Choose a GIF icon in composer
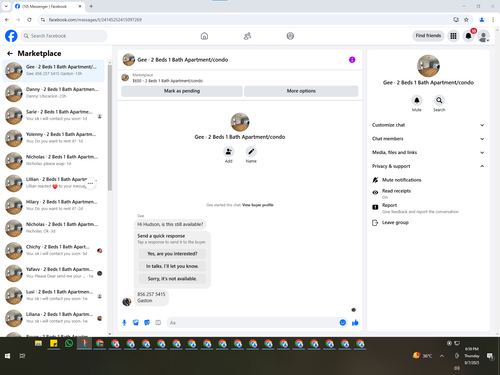500x375 pixels. click(x=158, y=322)
